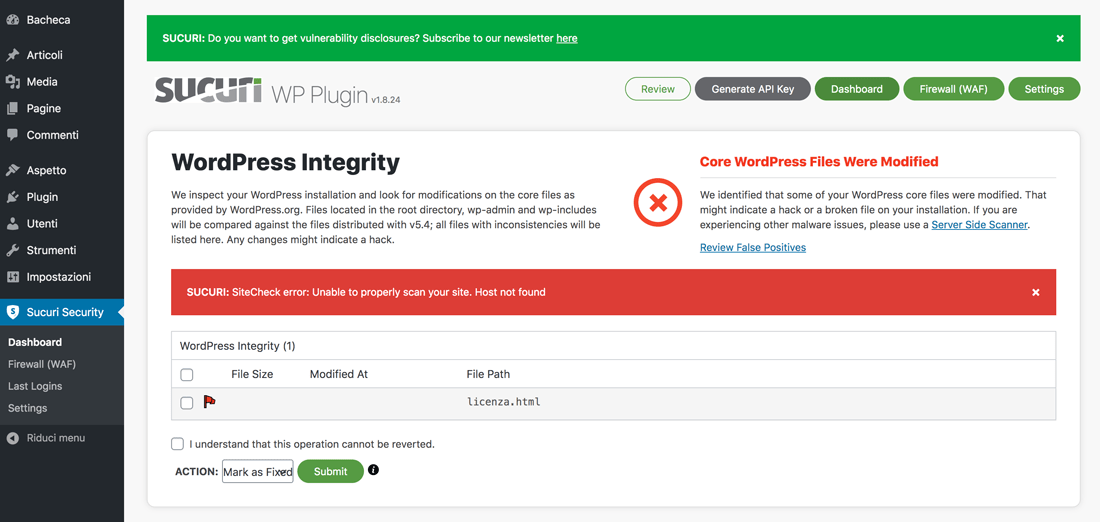1100x522 pixels.
Task: Select Sucuri Security in the sidebar
Action: pyautogui.click(x=62, y=312)
